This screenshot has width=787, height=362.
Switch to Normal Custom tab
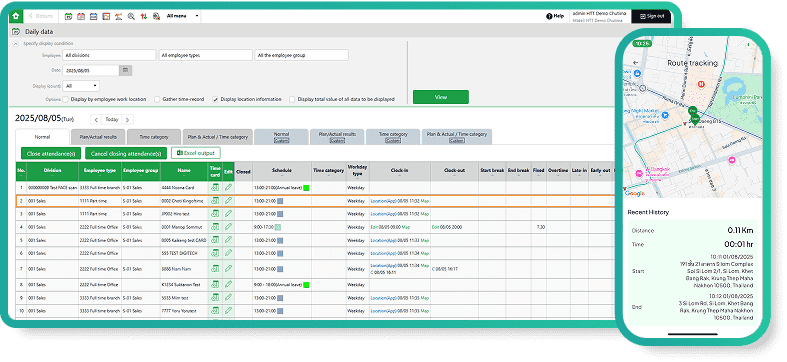(281, 137)
